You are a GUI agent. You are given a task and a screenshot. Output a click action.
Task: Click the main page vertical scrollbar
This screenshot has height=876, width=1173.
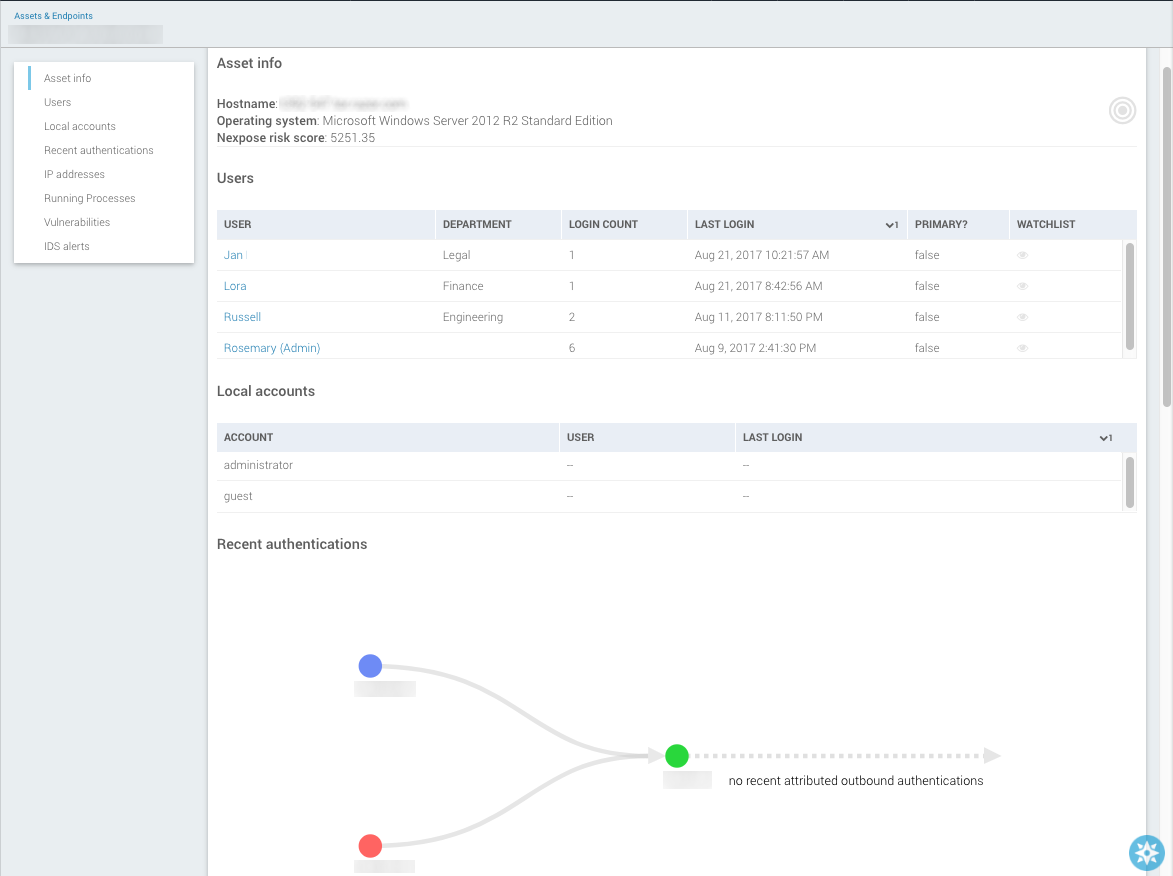pos(1167,236)
